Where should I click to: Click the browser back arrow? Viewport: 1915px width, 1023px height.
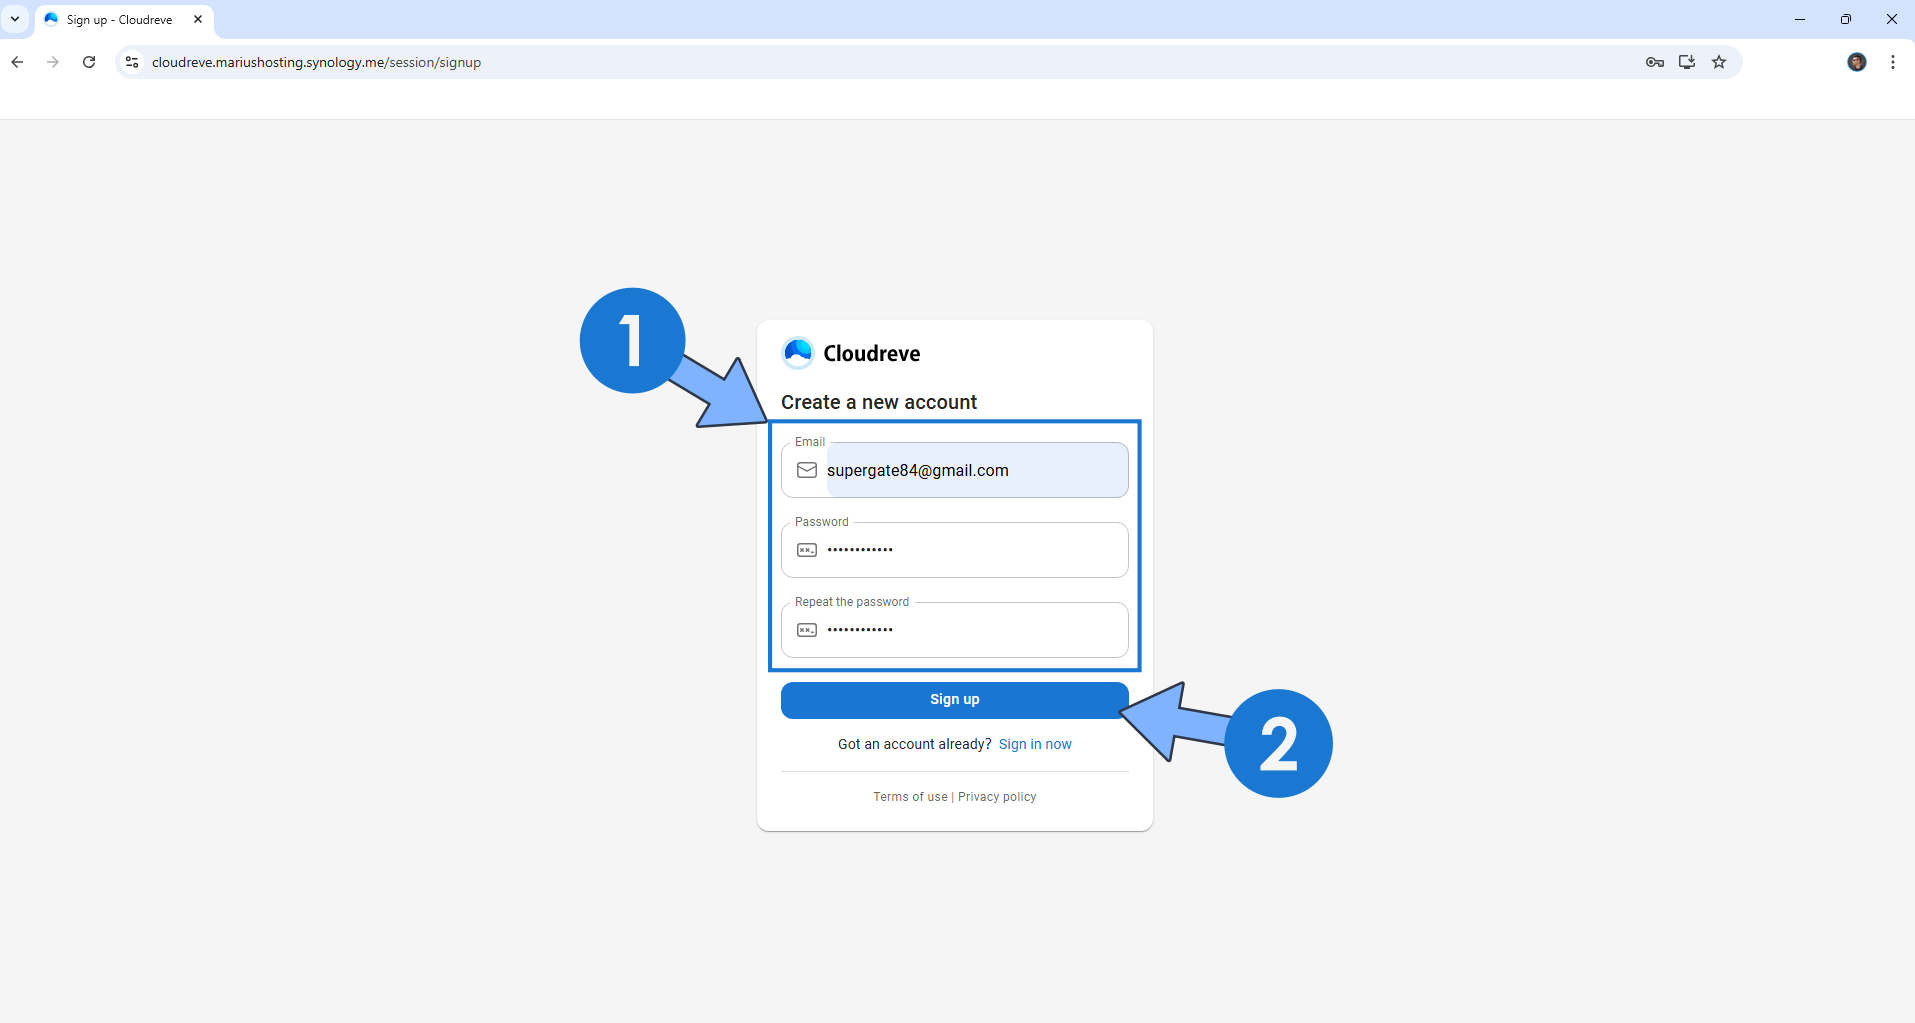(17, 62)
